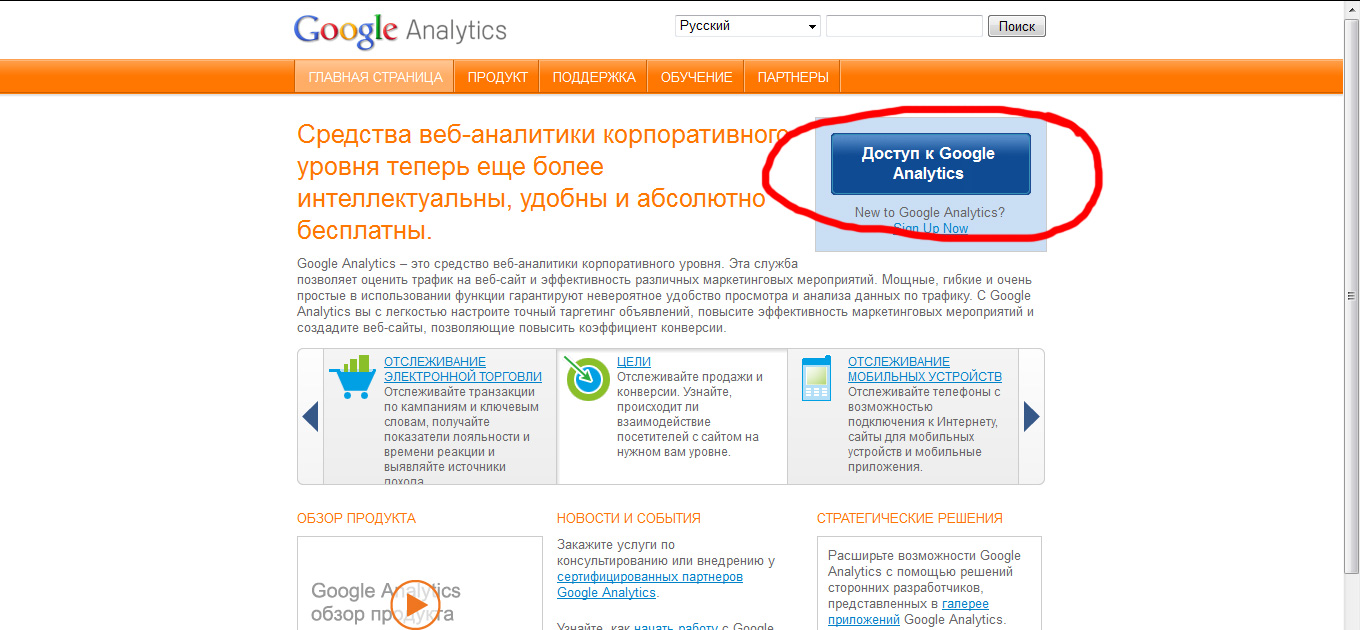Show next feature carousel items with right arrow
The height and width of the screenshot is (630, 1360).
[x=1032, y=416]
